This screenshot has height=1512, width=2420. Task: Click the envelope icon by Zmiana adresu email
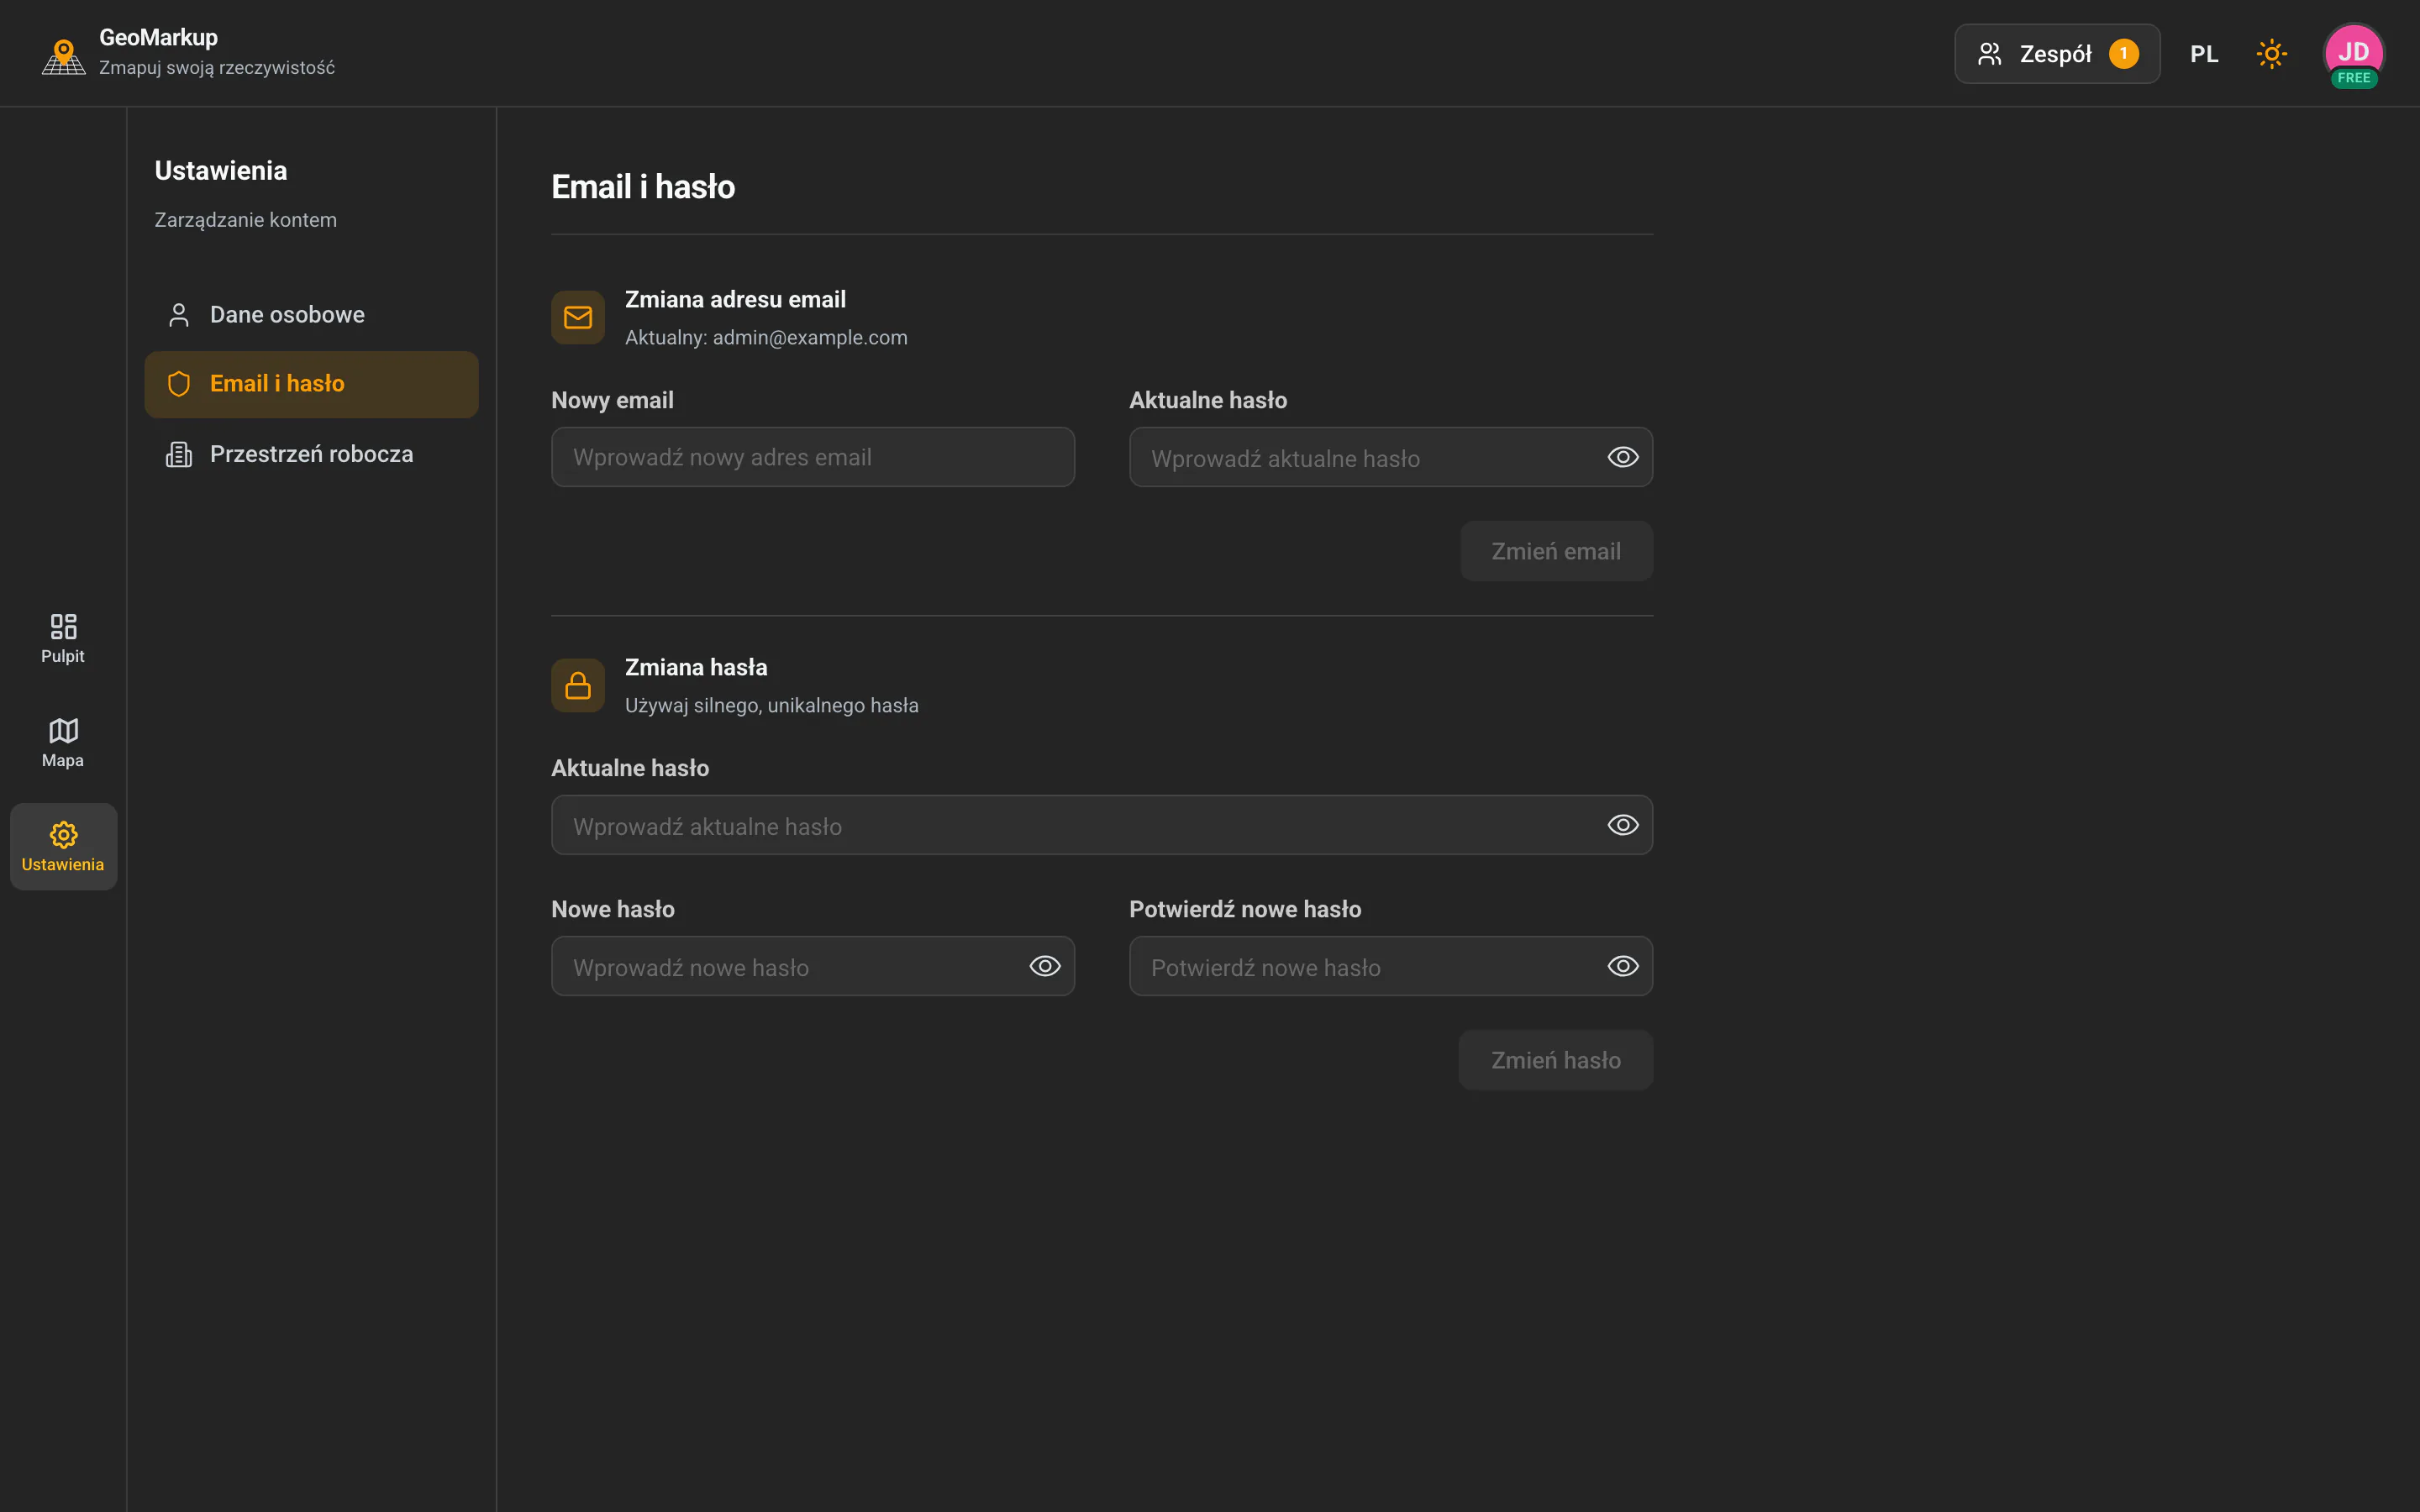[x=578, y=318]
